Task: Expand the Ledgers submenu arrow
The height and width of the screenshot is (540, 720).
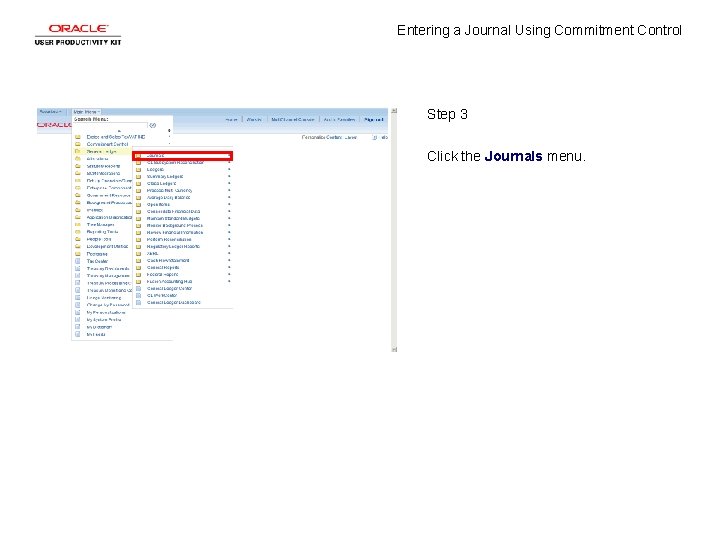Action: pos(229,169)
